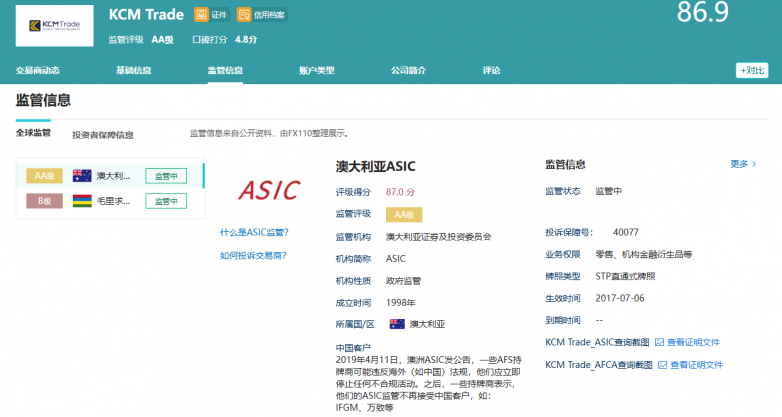
Task: Click 监管中 status badge for 澳大利亚
Action: coord(166,176)
